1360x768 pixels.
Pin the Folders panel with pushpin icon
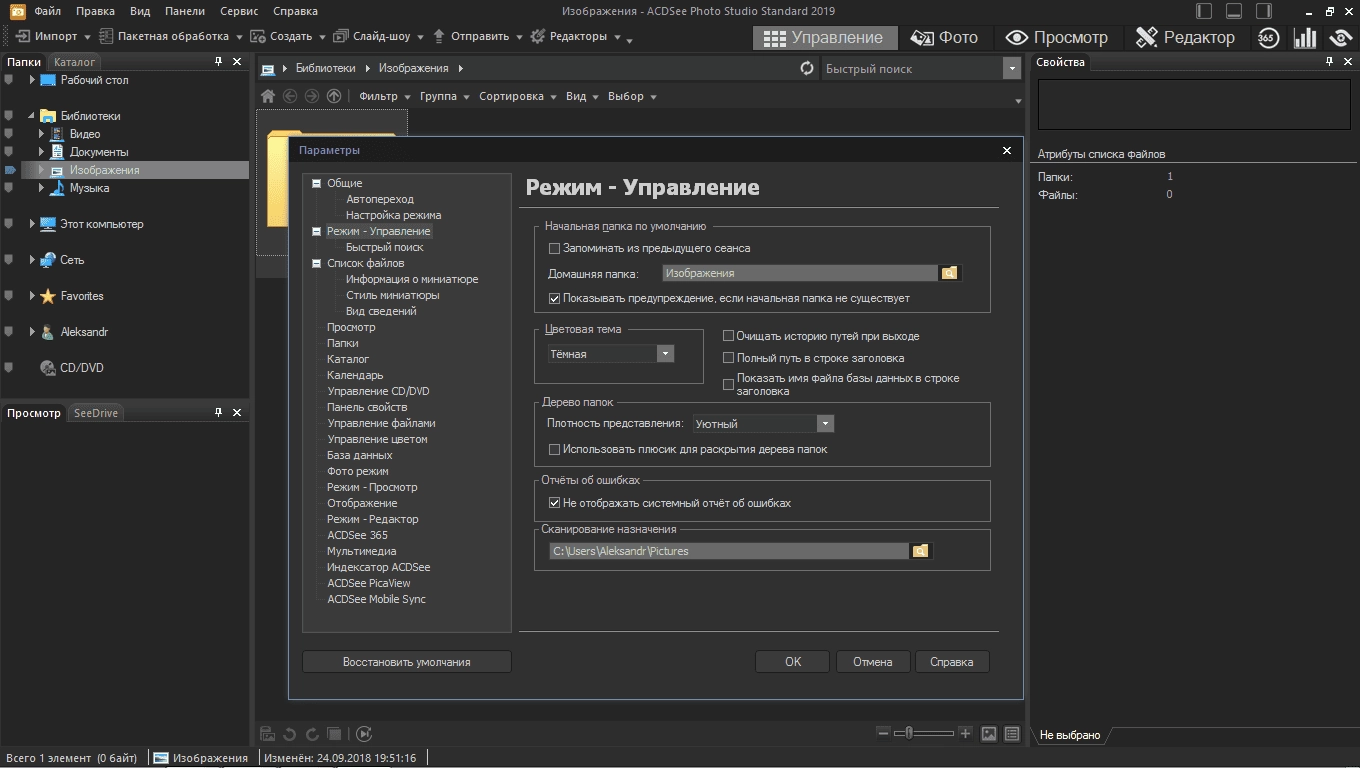pos(219,62)
